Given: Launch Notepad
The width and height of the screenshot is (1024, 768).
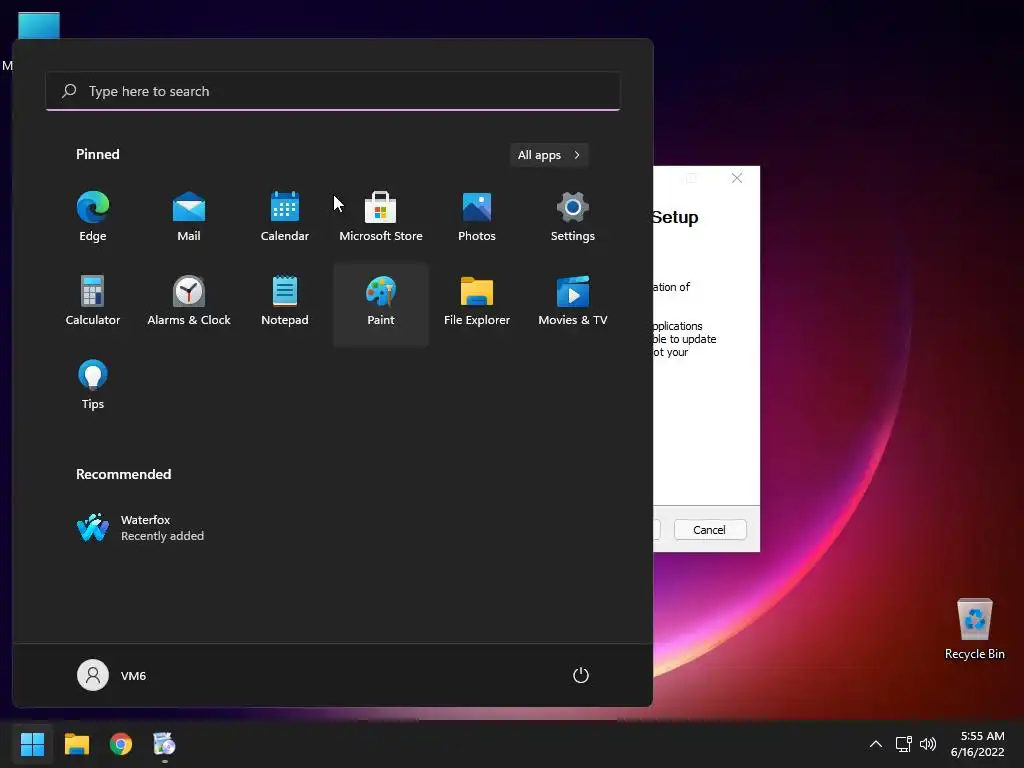Looking at the screenshot, I should pyautogui.click(x=285, y=301).
